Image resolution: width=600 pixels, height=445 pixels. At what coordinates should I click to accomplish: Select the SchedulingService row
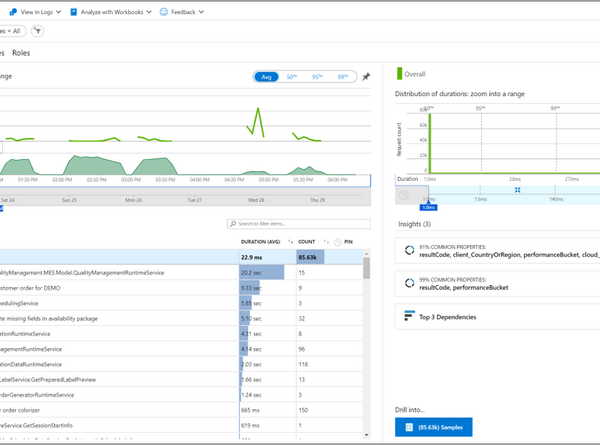tap(181, 303)
